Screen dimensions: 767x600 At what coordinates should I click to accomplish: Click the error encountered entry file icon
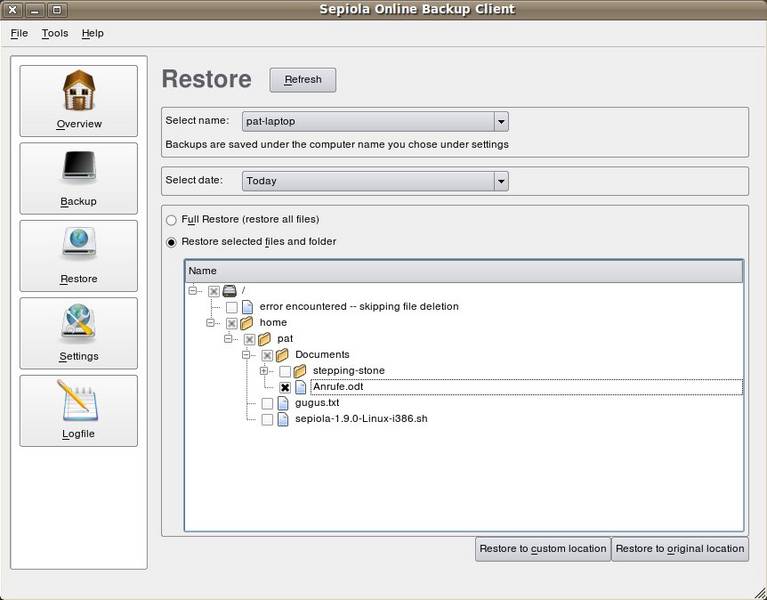coord(248,307)
